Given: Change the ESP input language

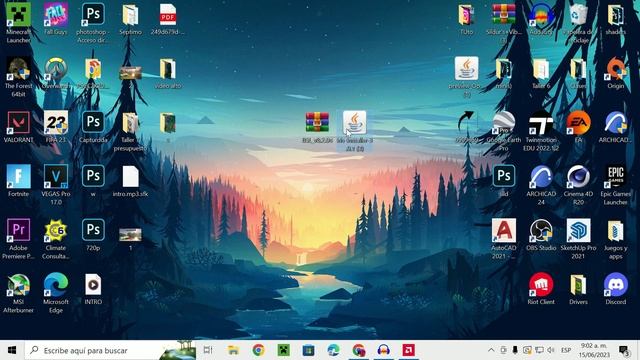Looking at the screenshot, I should pos(566,350).
